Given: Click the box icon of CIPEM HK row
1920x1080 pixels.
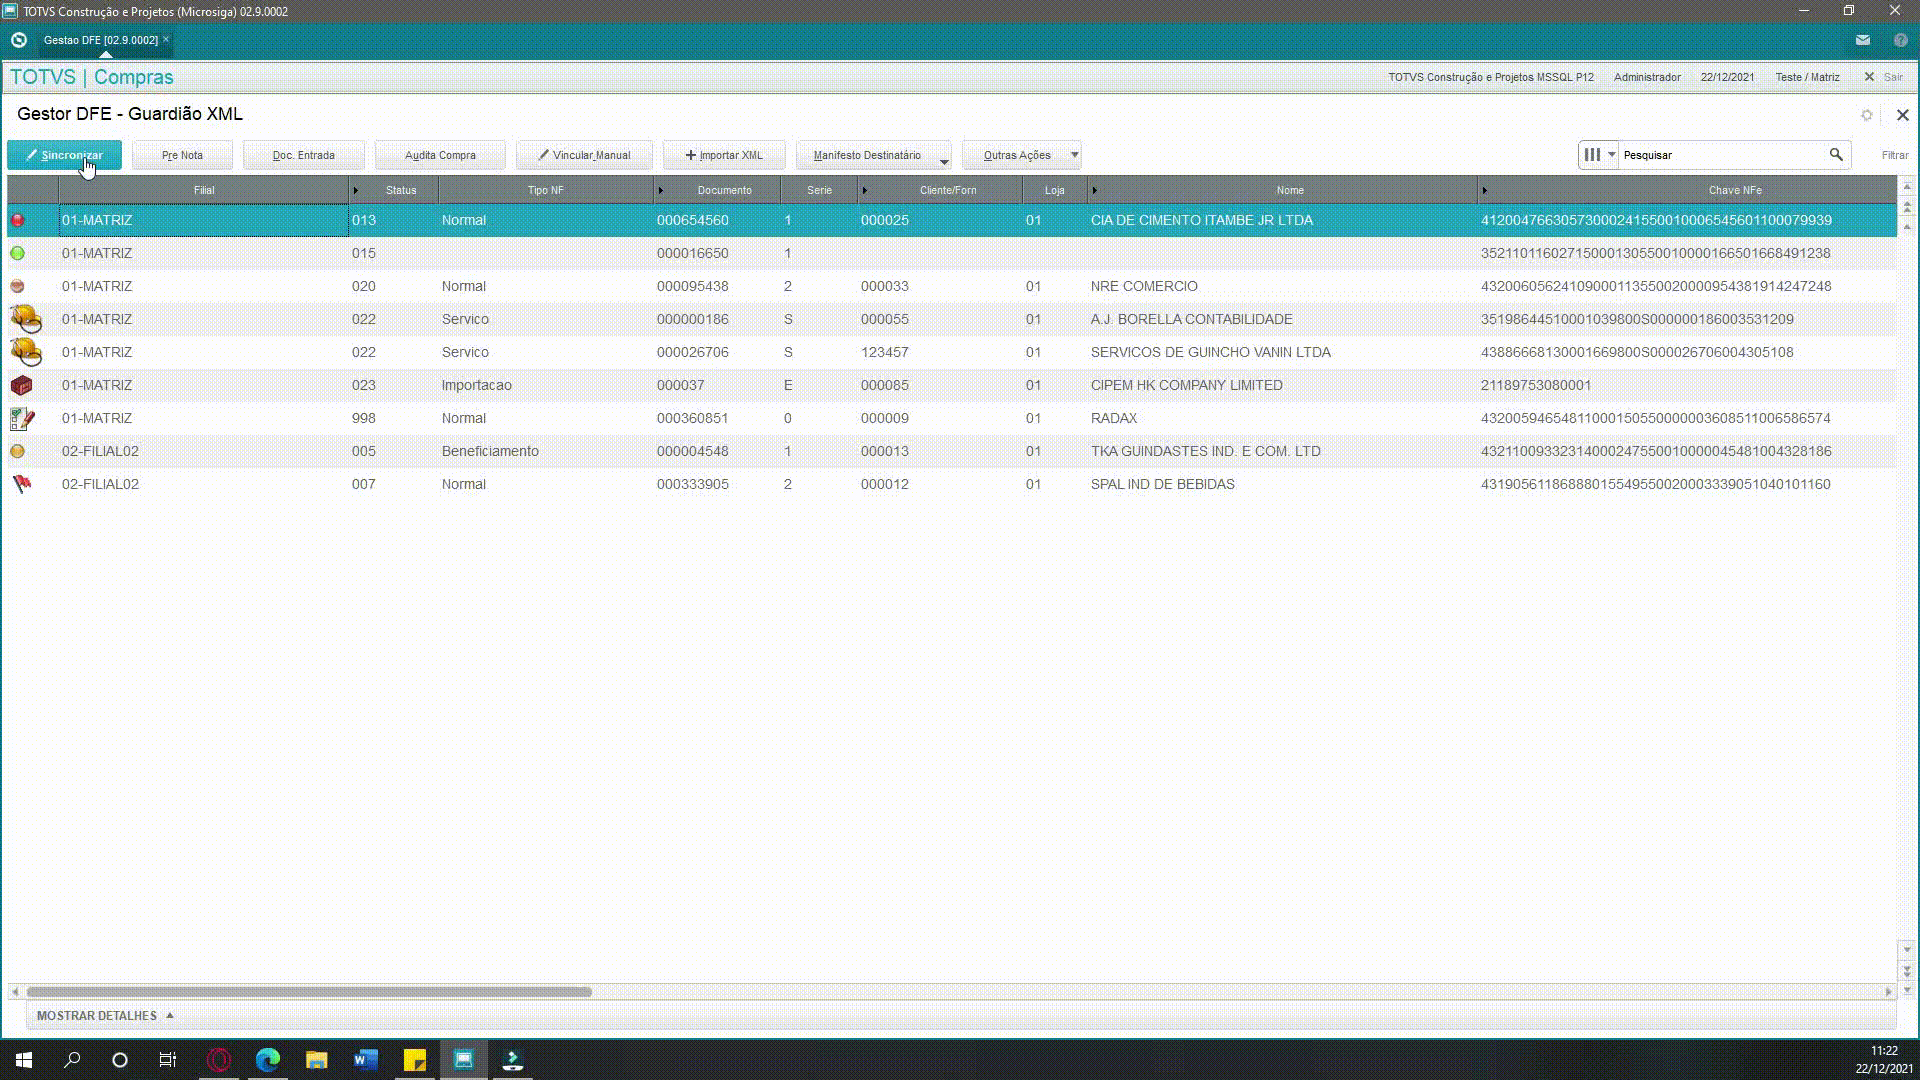Looking at the screenshot, I should click(21, 385).
